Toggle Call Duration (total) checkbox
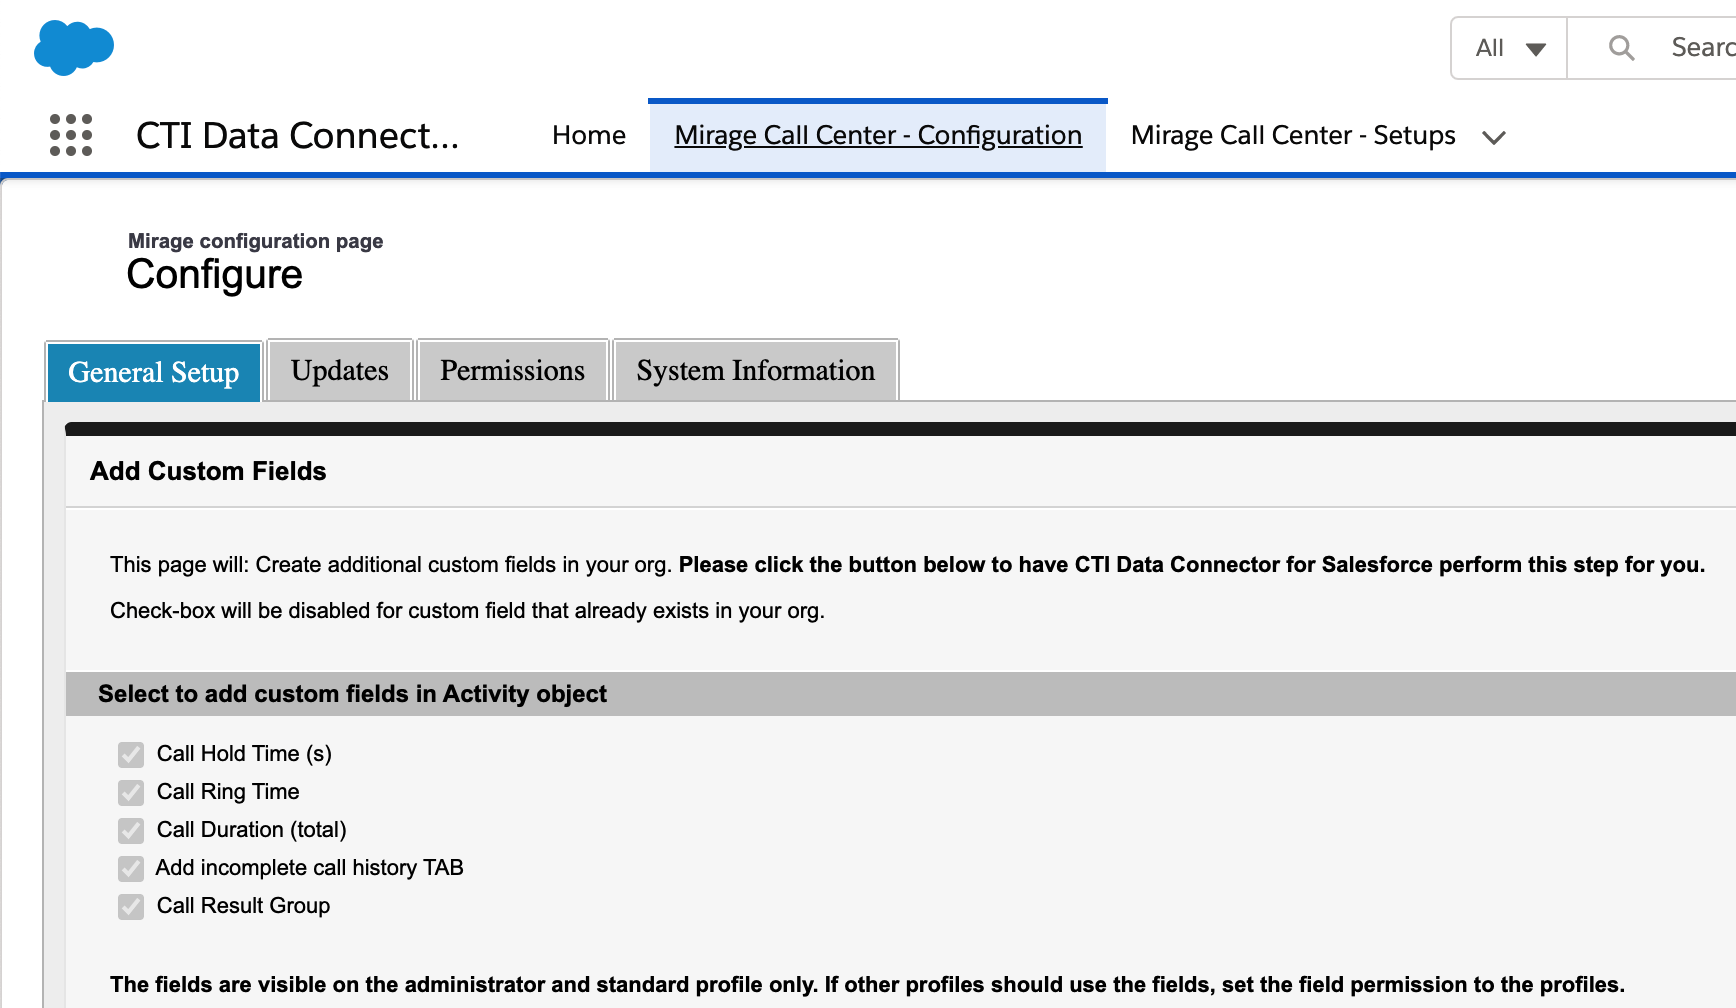The height and width of the screenshot is (1008, 1736). pos(131,830)
